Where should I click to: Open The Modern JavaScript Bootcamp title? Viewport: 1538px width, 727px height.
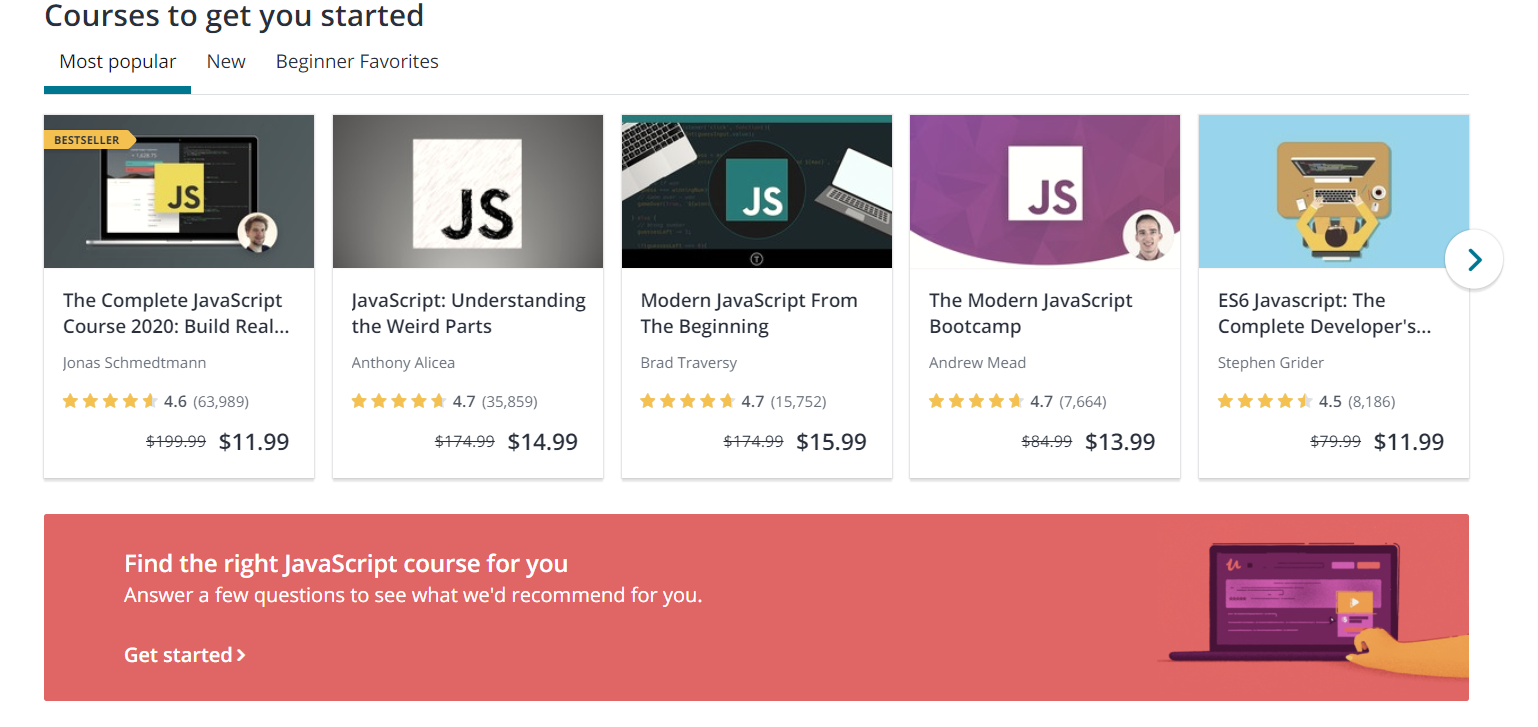coord(1031,313)
